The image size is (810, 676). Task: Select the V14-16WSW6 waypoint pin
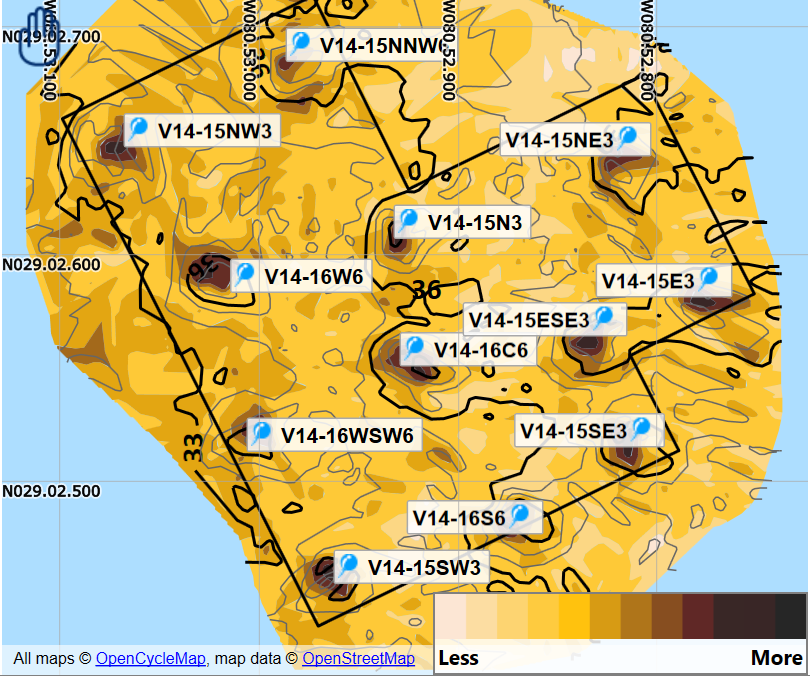pos(262,435)
